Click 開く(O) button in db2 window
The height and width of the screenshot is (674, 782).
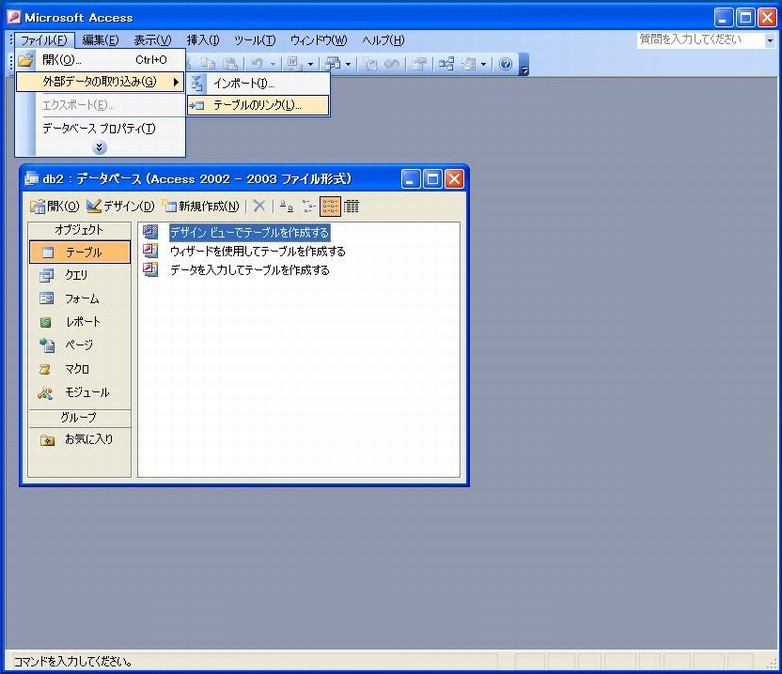(x=55, y=206)
